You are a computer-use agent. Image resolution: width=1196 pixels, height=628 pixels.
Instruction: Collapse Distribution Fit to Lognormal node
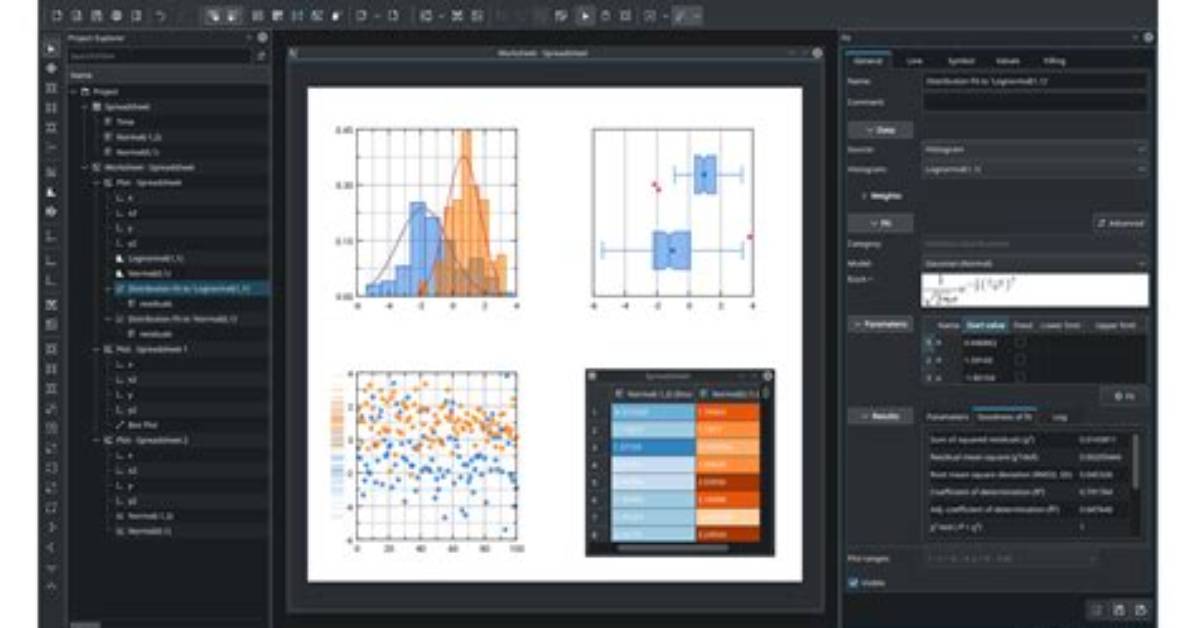click(x=108, y=288)
